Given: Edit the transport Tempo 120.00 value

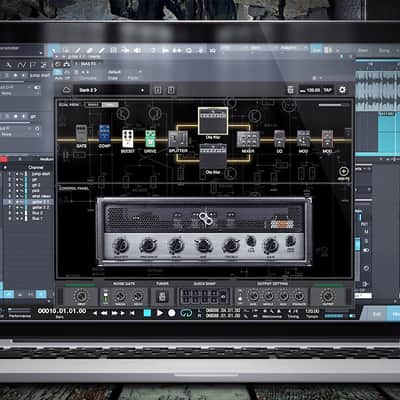Looking at the screenshot, I should tap(312, 311).
